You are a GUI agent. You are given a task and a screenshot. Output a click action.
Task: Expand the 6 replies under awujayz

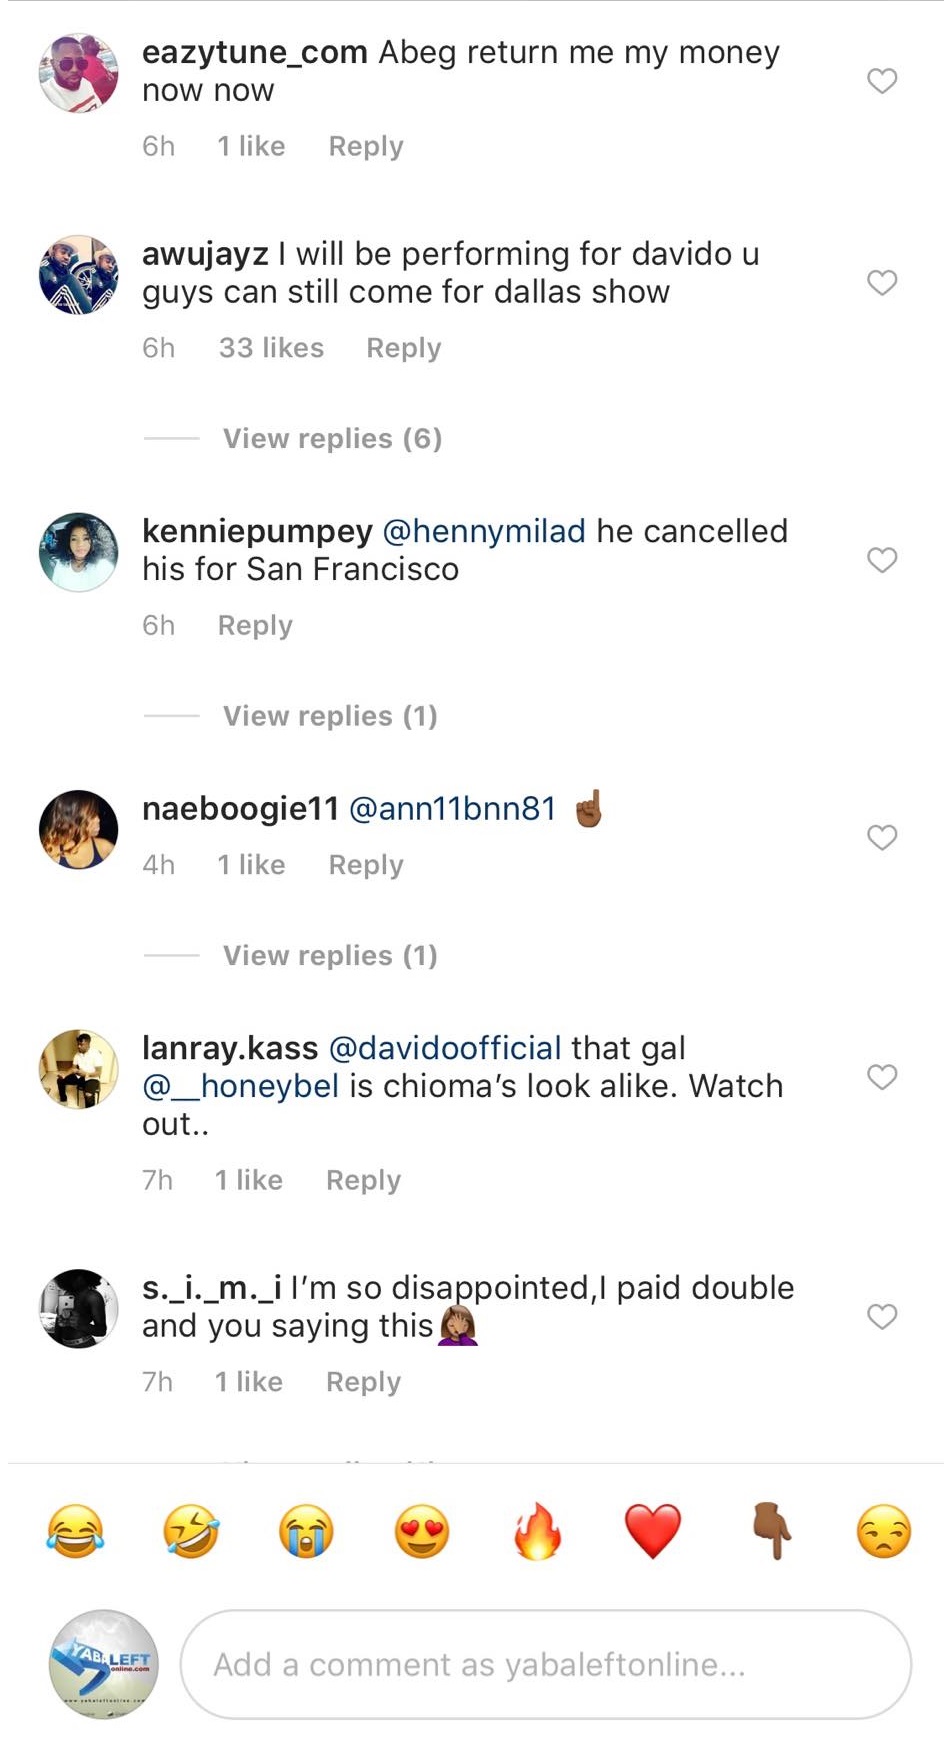(x=332, y=438)
